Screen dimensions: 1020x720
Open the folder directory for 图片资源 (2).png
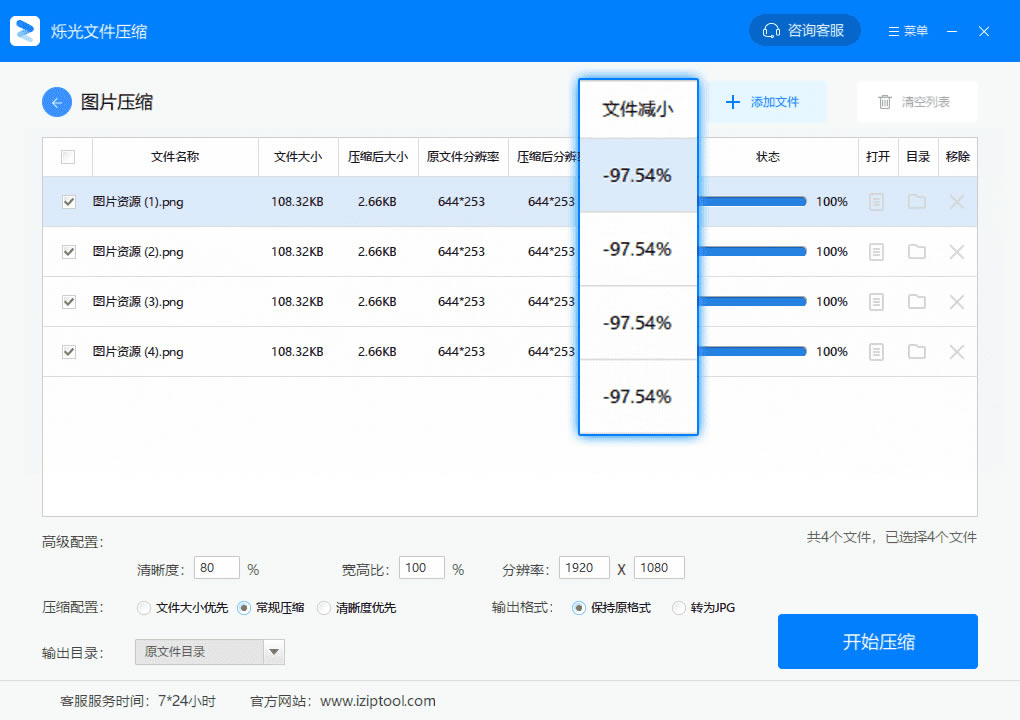click(917, 251)
